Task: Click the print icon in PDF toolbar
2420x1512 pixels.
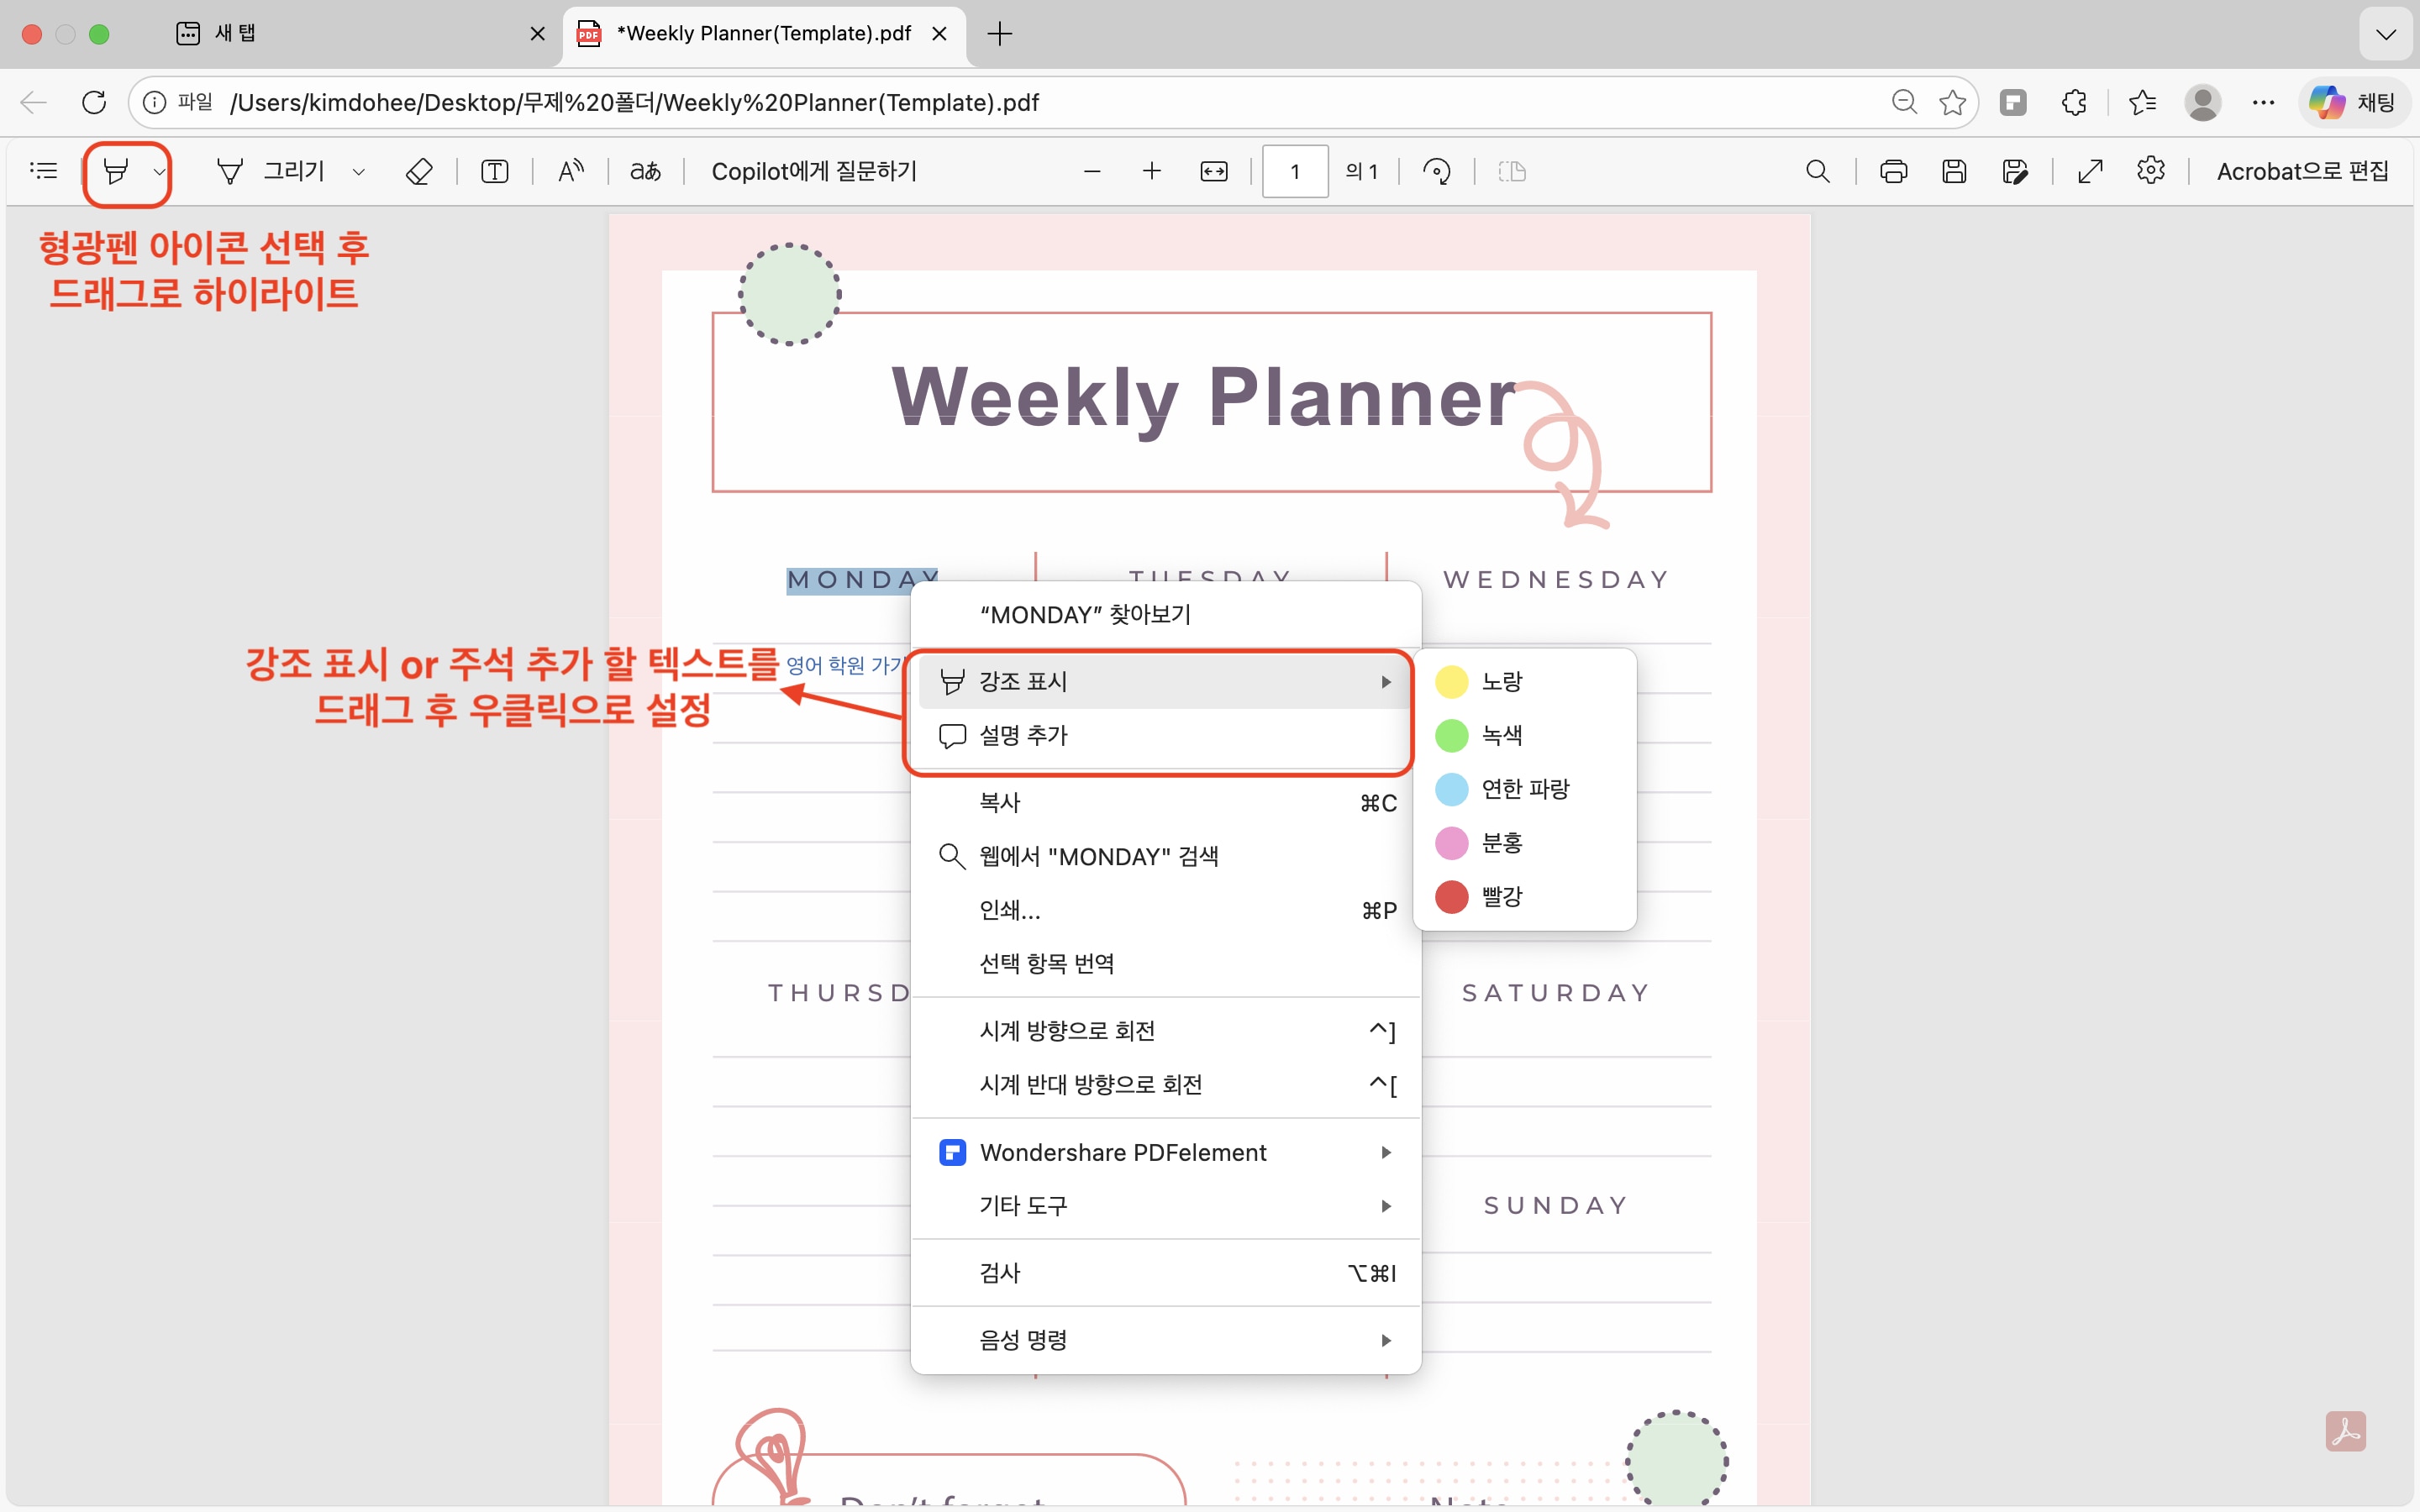Action: point(1893,172)
